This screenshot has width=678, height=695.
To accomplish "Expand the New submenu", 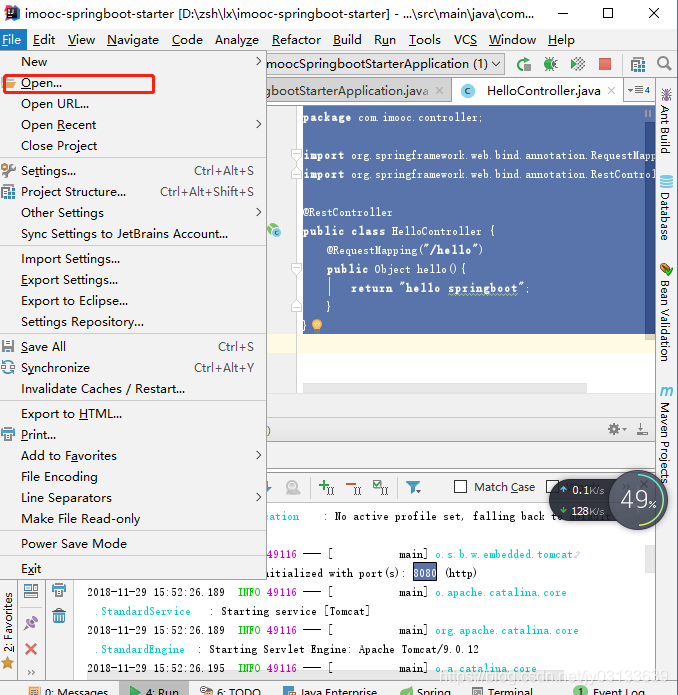I will pyautogui.click(x=133, y=62).
